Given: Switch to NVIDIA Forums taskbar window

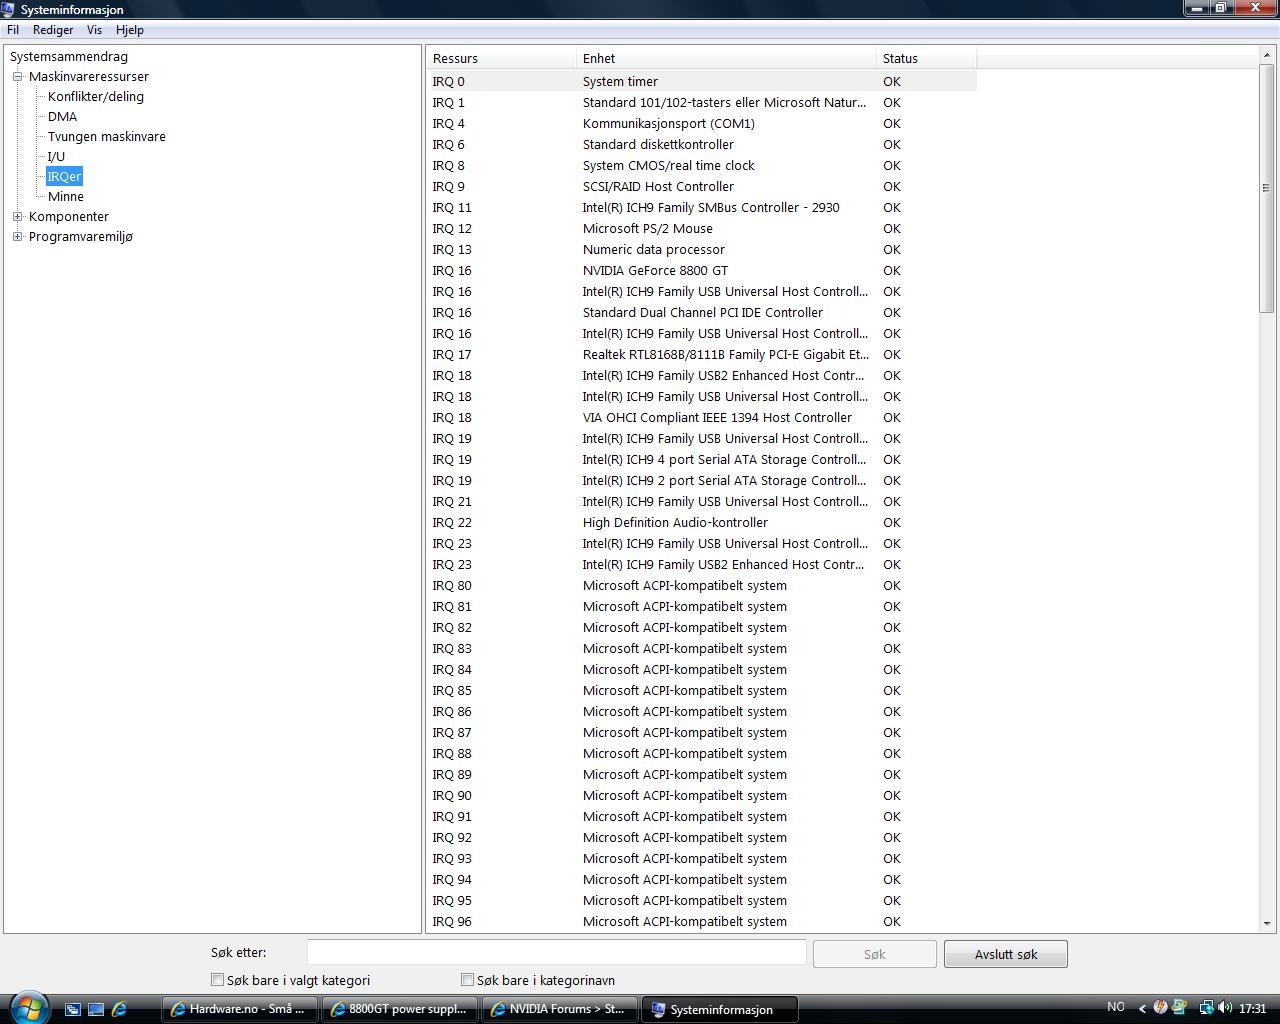Looking at the screenshot, I should click(x=560, y=1009).
